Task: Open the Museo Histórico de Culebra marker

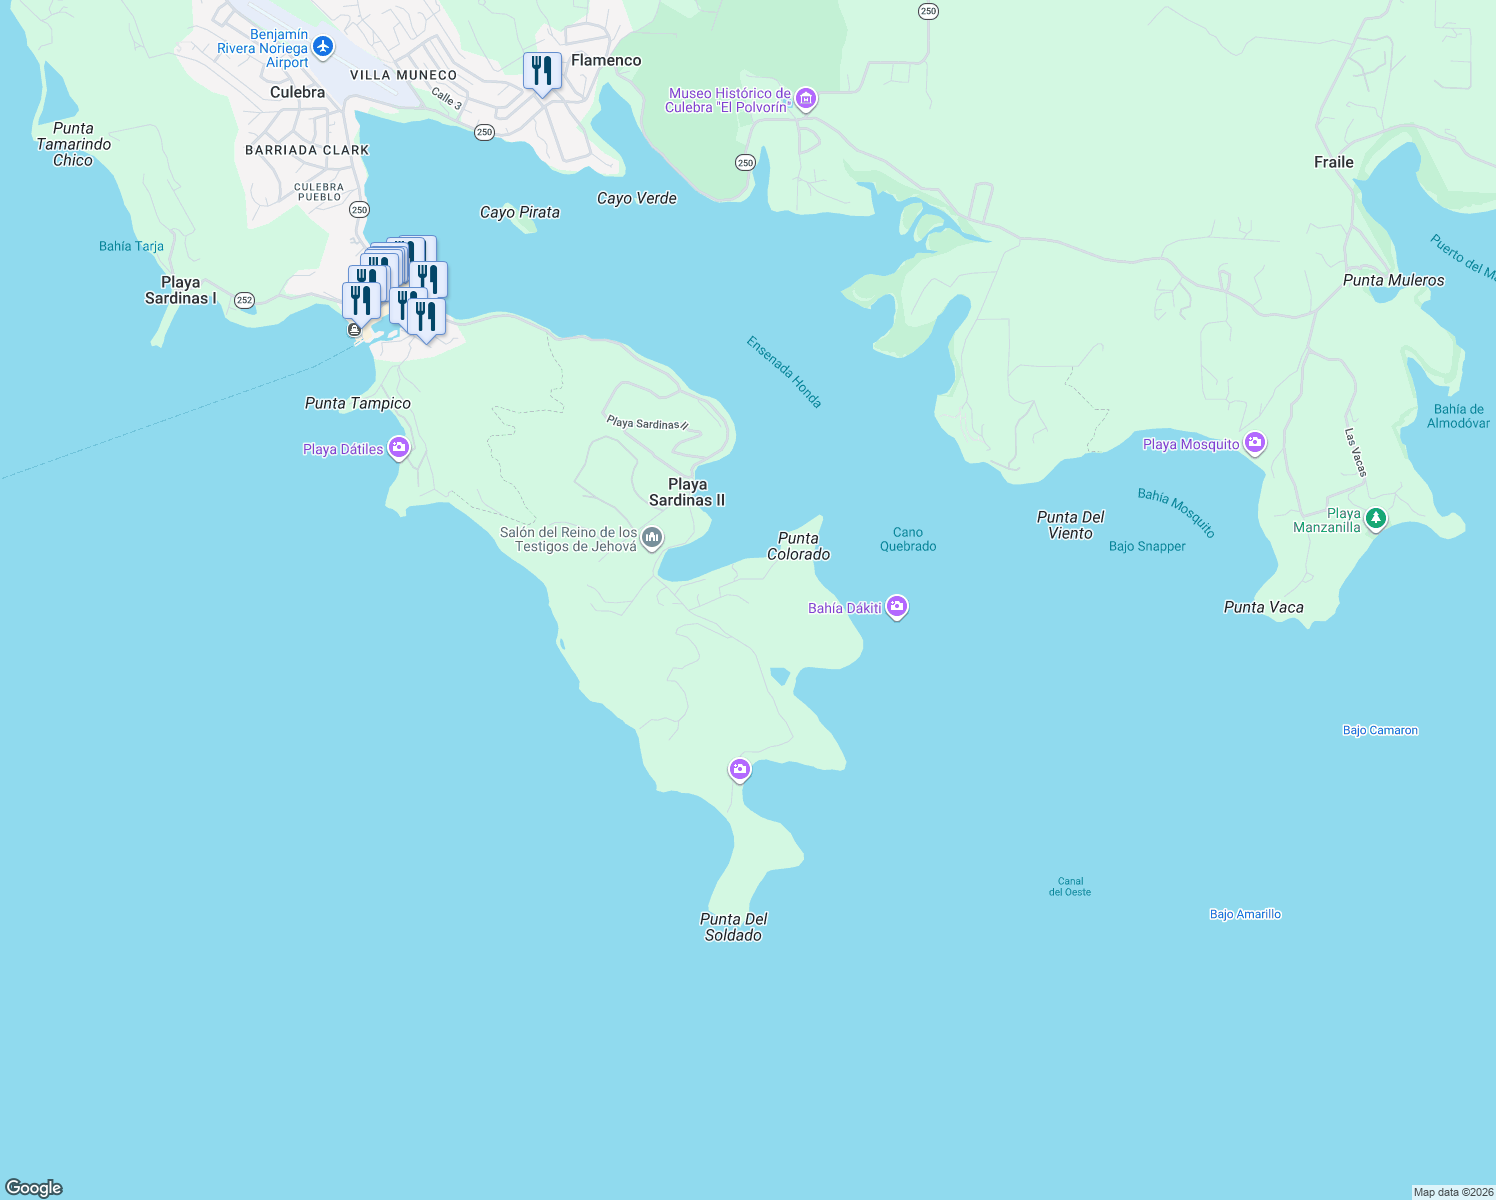Action: tap(806, 100)
